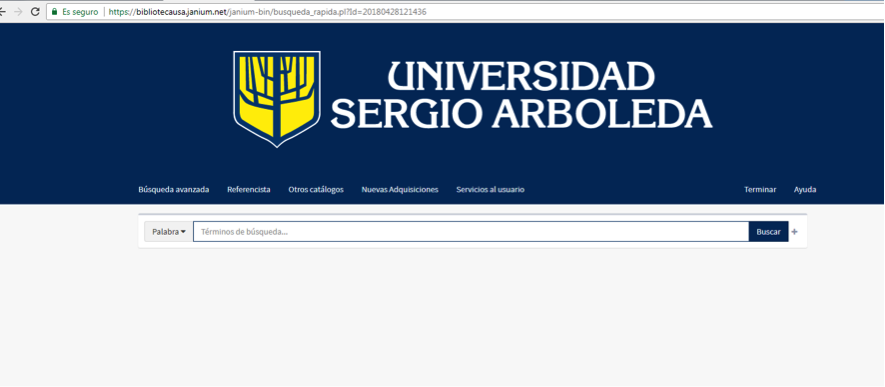Screen dimensions: 885x387
Task: Open Servicios al usuario menu item
Action: coord(490,190)
